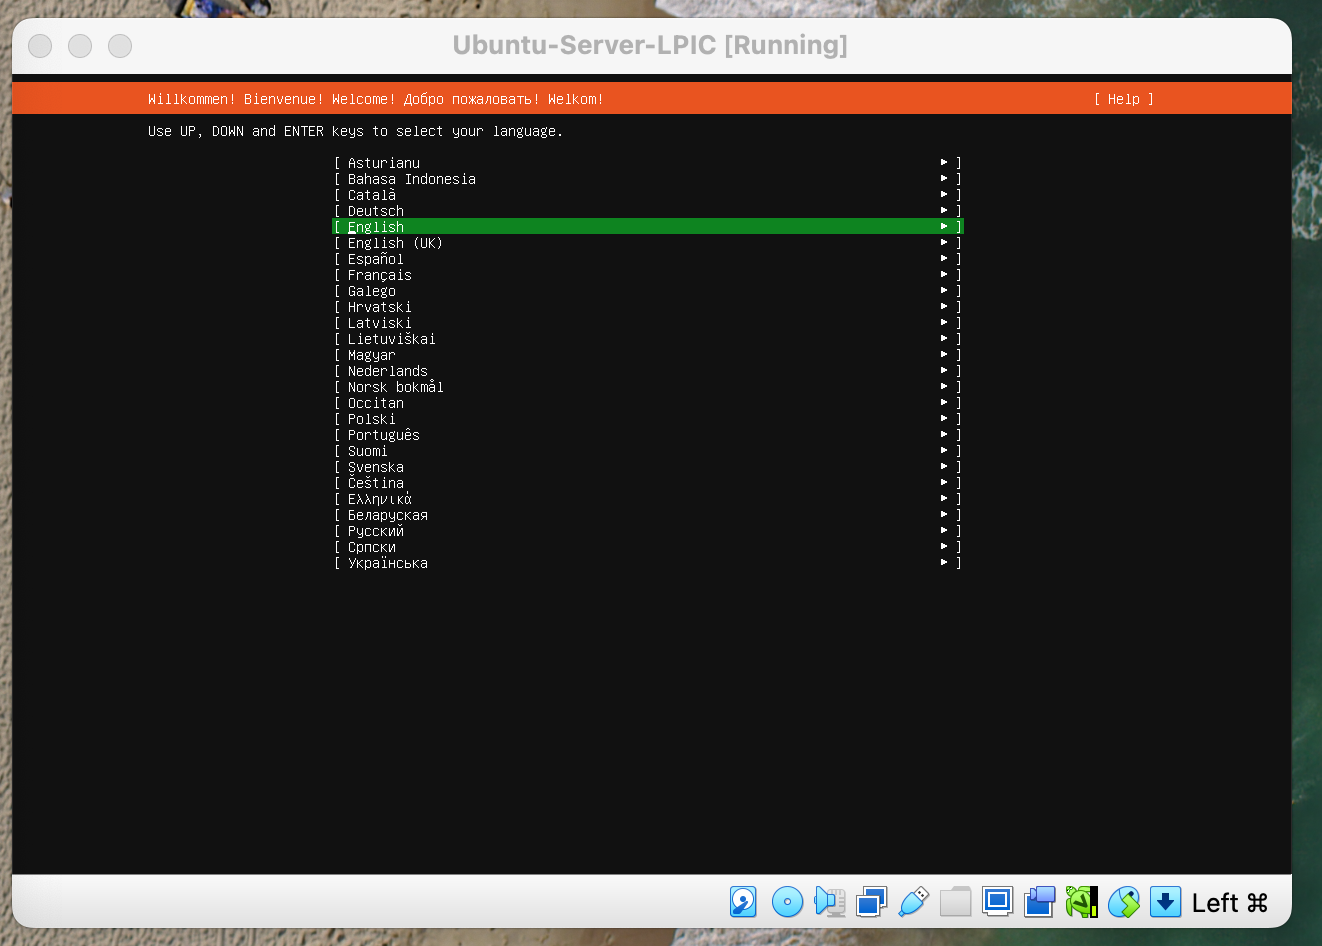Click the arrow beside Ελληνικά
Screen dimensions: 1322x946
click(x=944, y=498)
